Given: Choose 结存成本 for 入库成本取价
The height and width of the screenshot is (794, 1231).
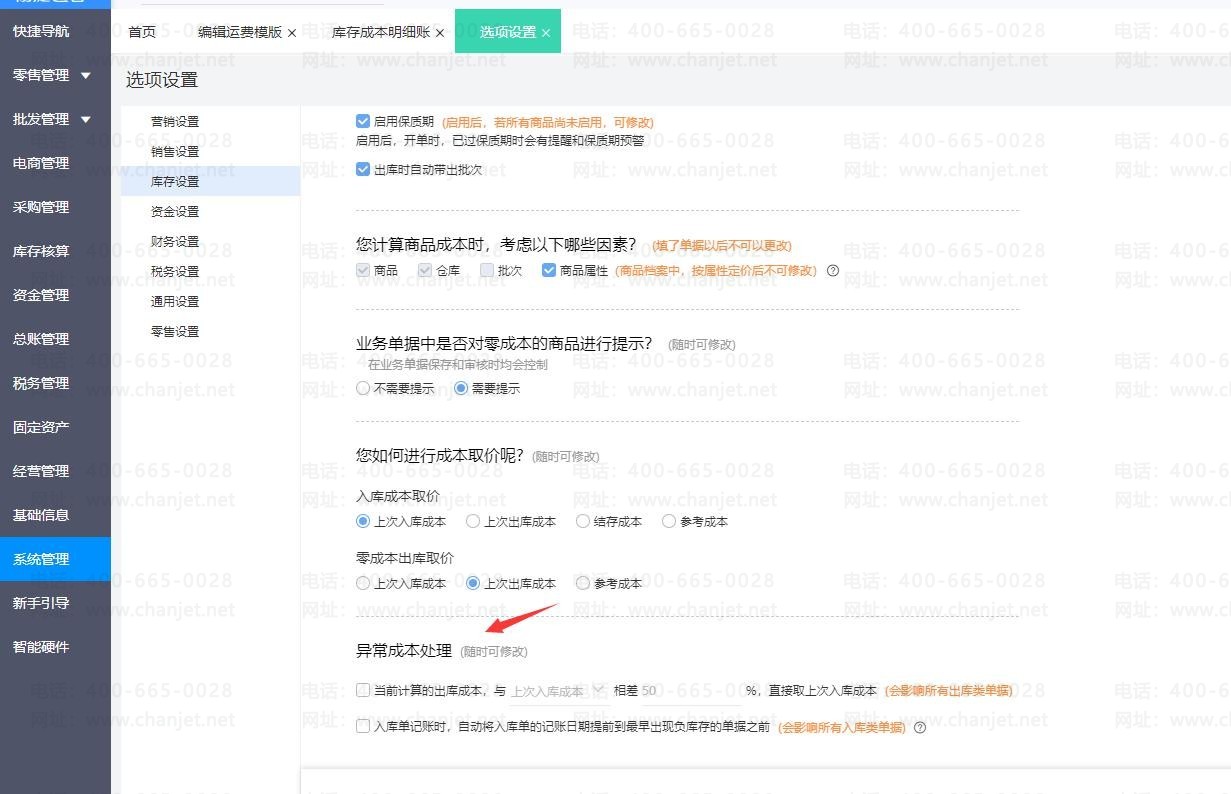Looking at the screenshot, I should 583,522.
